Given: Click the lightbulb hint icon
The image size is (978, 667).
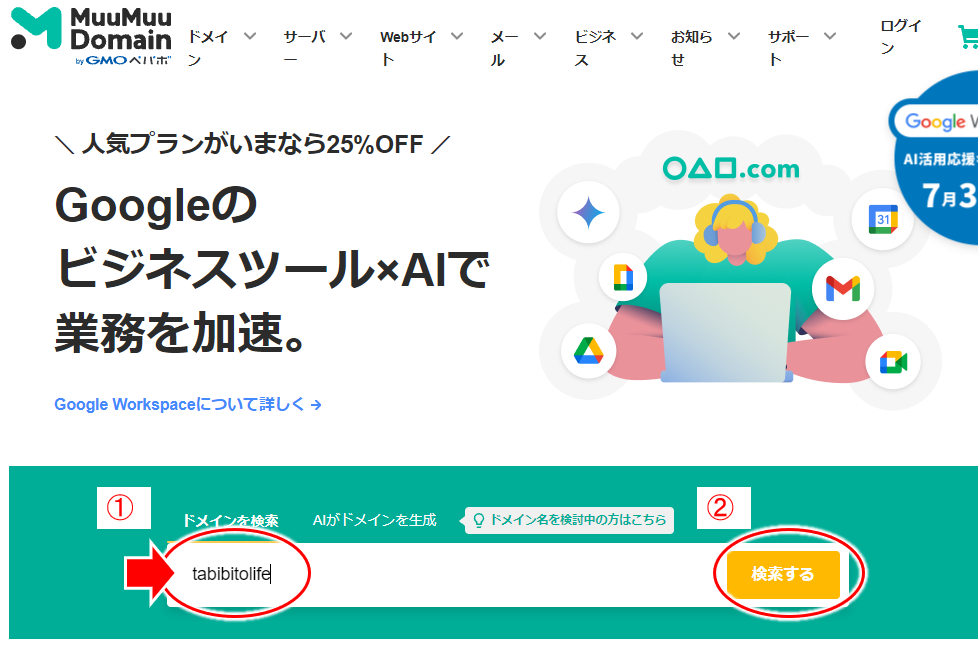Looking at the screenshot, I should click(x=479, y=520).
